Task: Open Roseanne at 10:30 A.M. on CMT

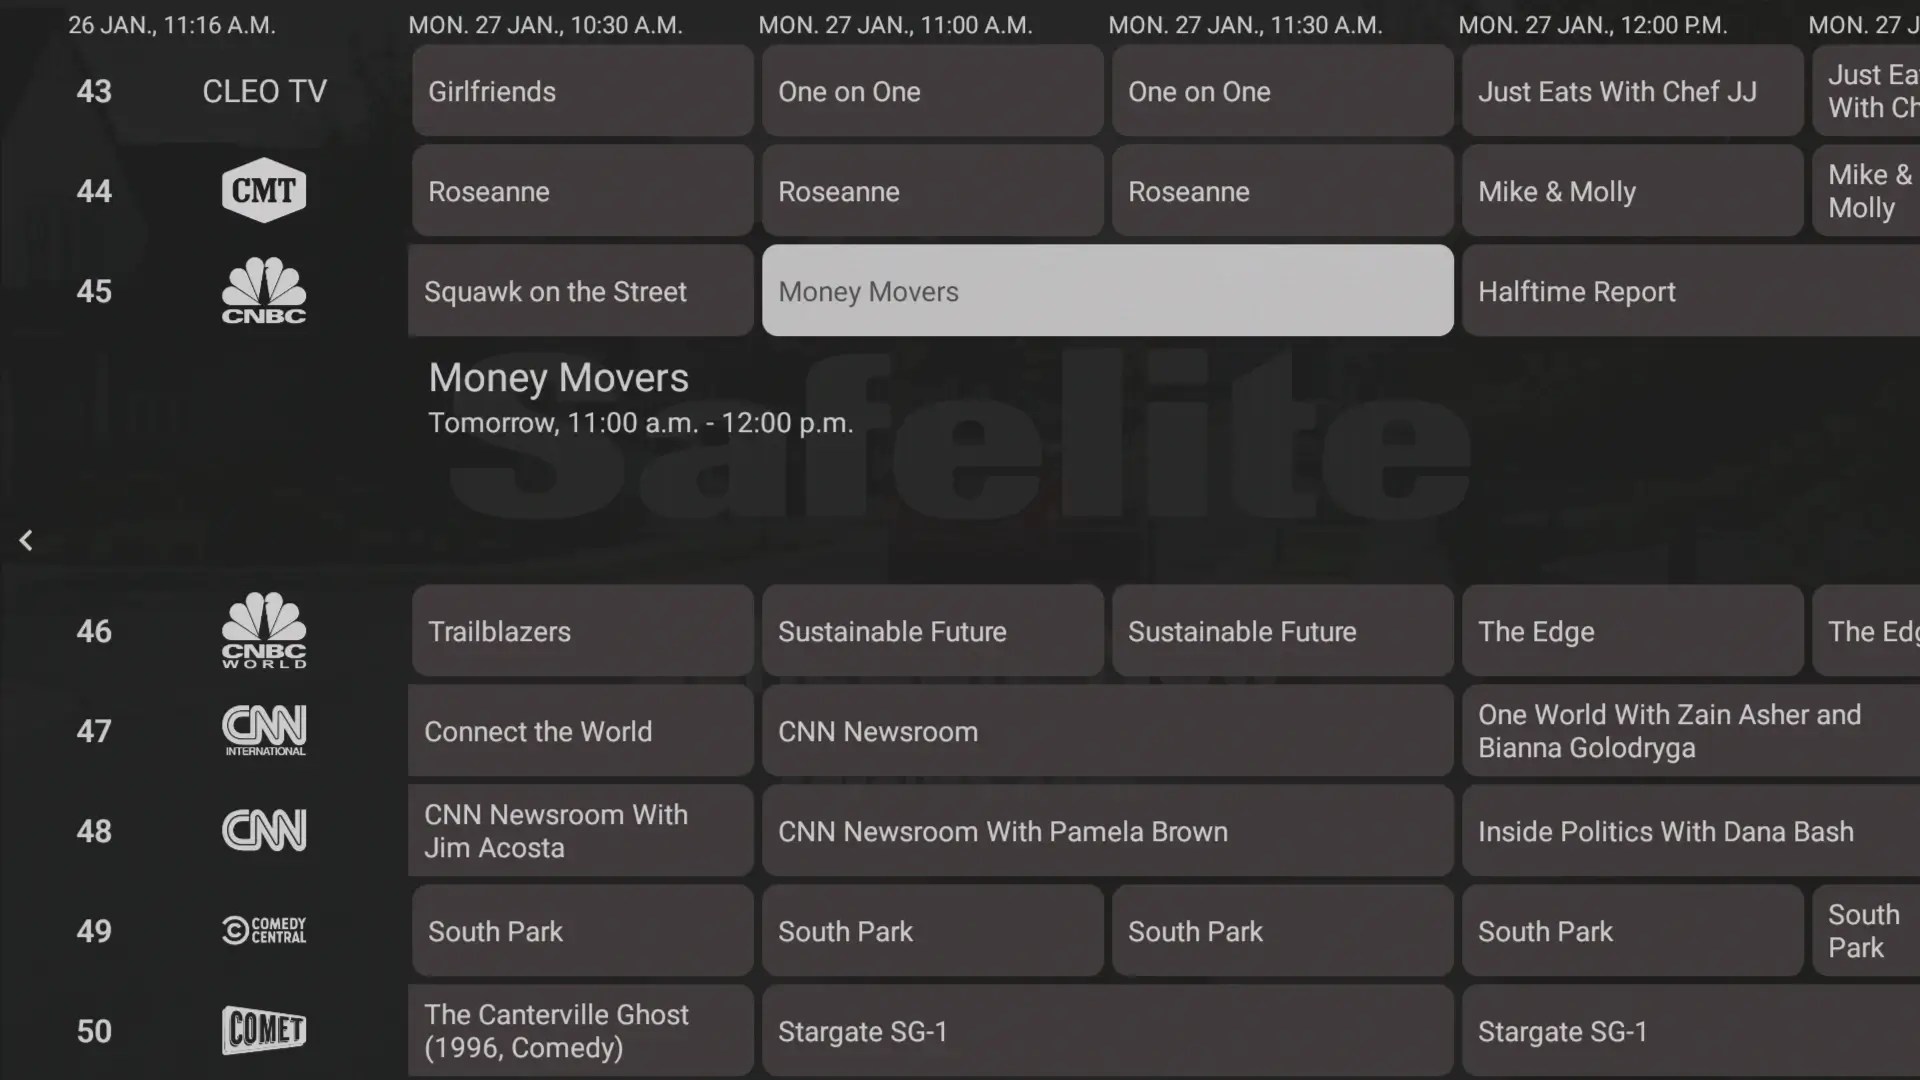Action: click(x=583, y=191)
